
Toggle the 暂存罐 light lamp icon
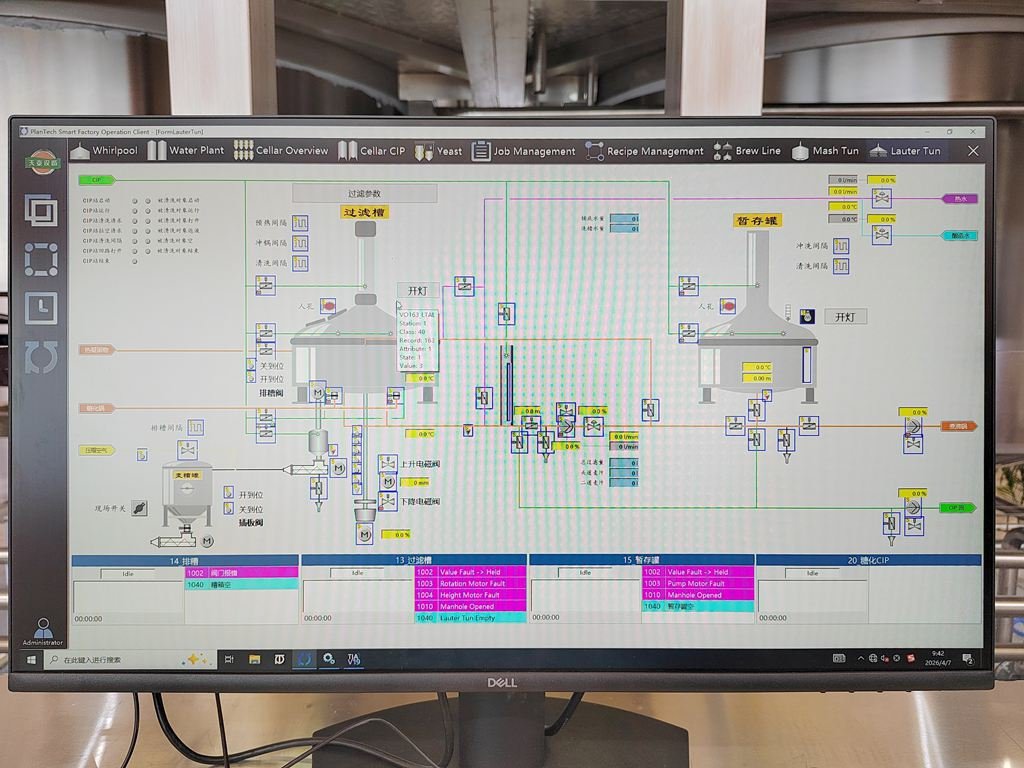tap(807, 316)
